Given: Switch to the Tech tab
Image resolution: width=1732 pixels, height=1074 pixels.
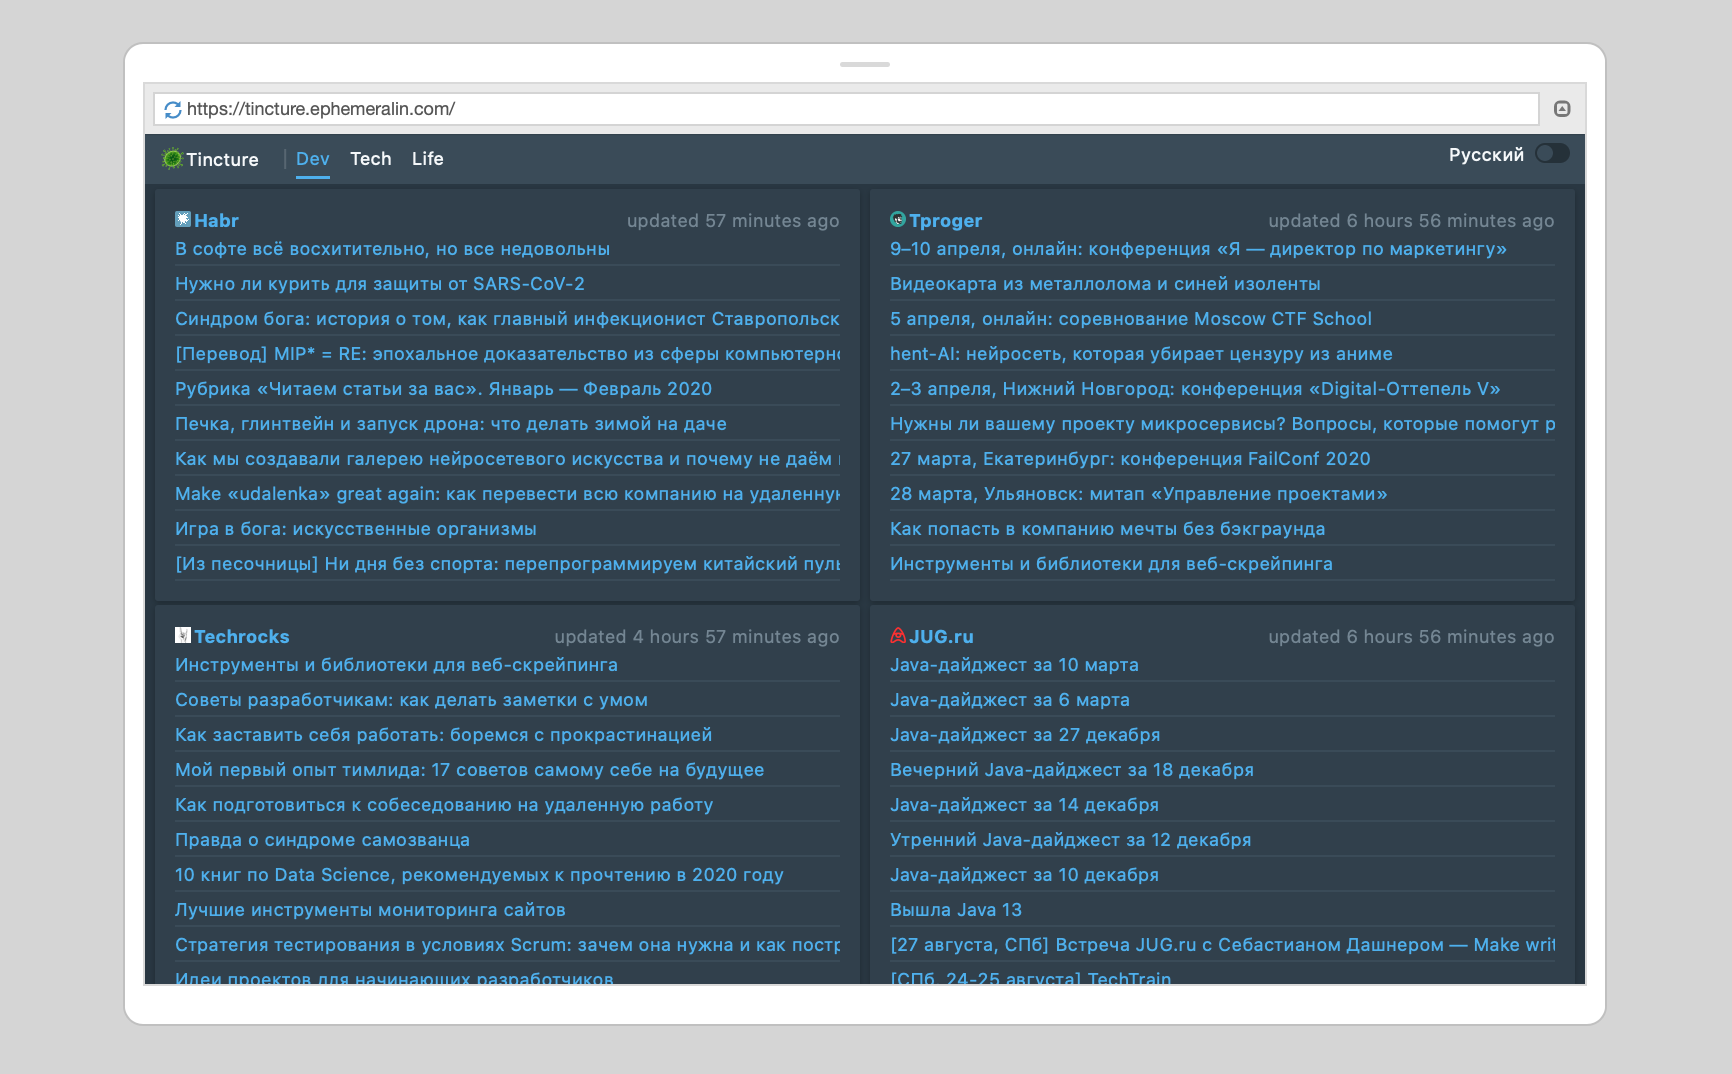Looking at the screenshot, I should tap(371, 159).
